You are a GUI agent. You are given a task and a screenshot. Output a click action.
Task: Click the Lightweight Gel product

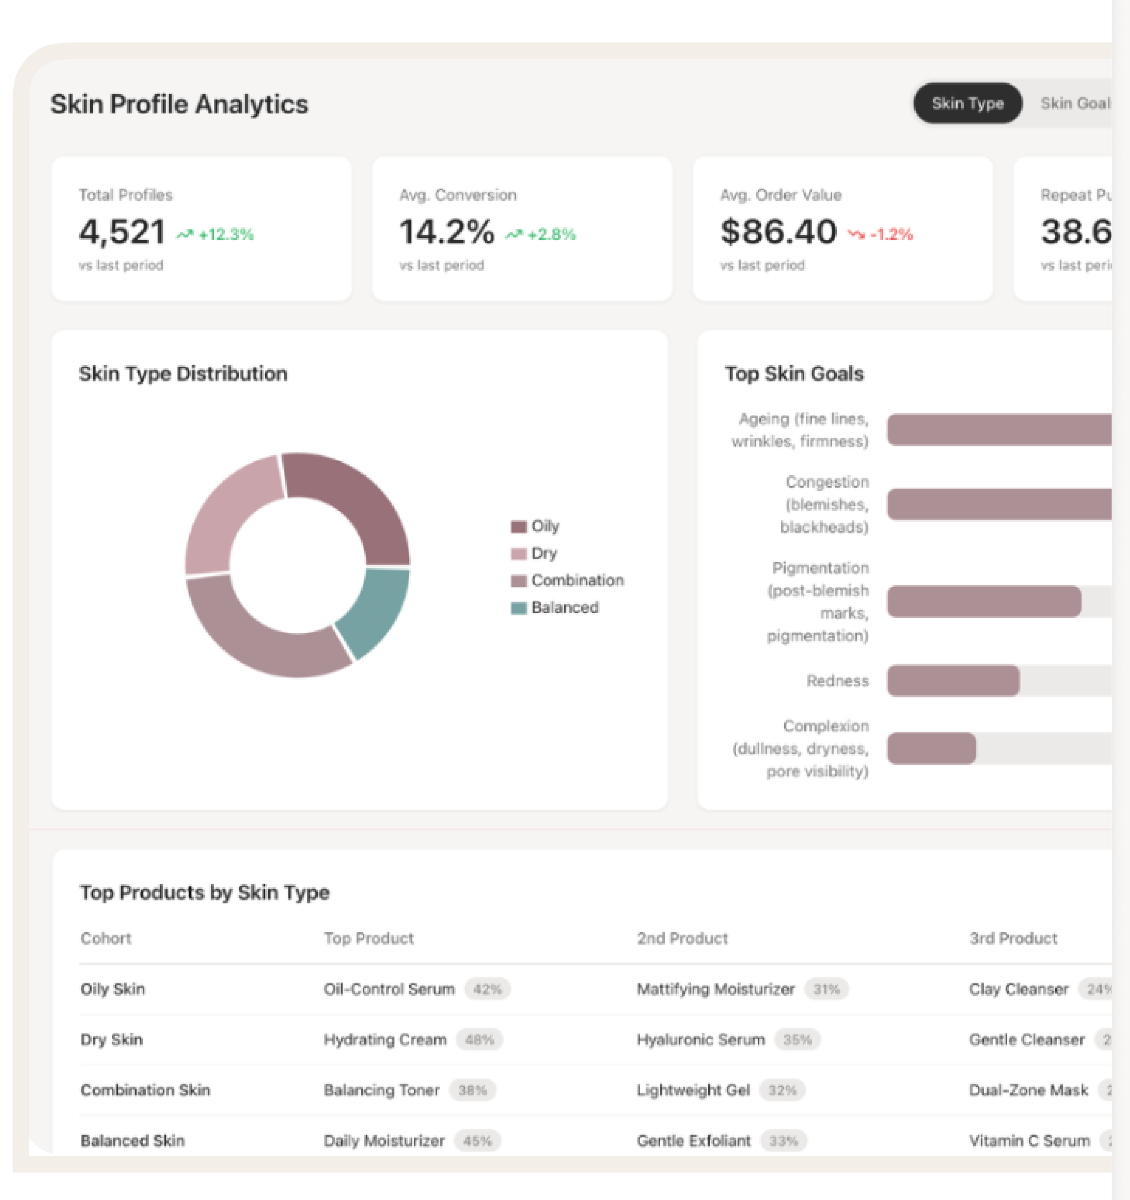pyautogui.click(x=694, y=1090)
